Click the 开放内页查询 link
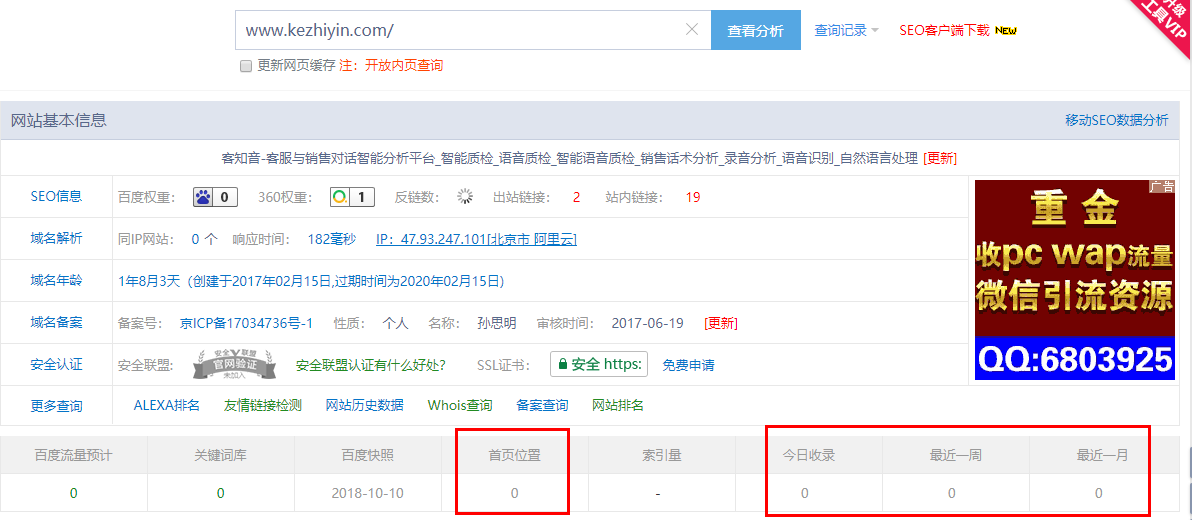Screen dimensions: 1192x520 tap(404, 65)
